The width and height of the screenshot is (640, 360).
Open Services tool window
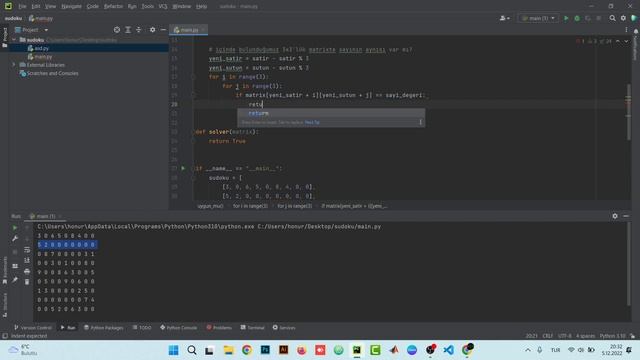(284, 327)
